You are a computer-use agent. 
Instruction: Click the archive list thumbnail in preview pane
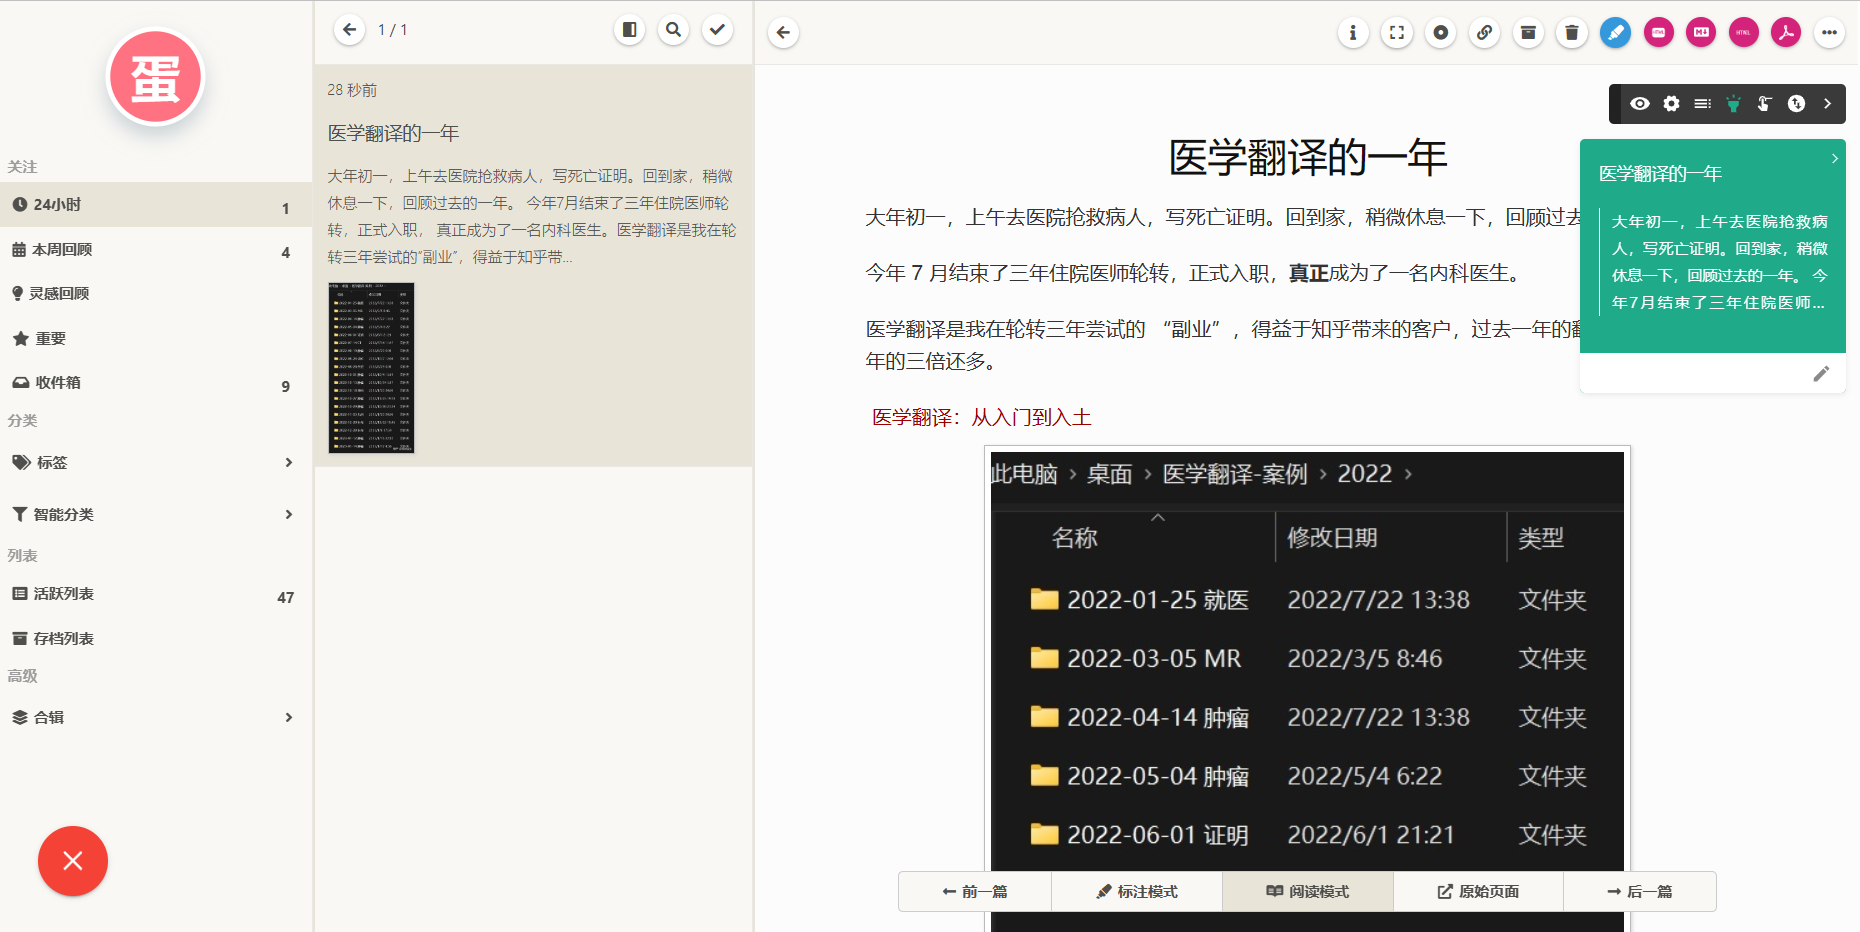370,368
